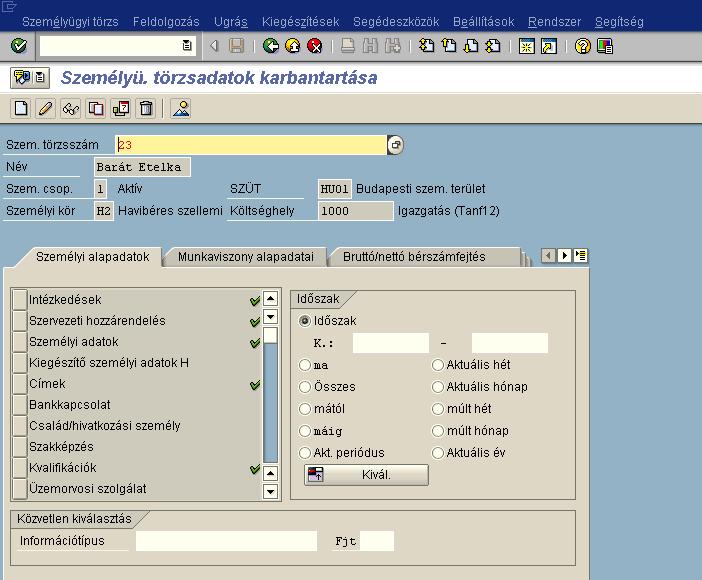Click the Információtípus input field
The height and width of the screenshot is (580, 702).
point(227,541)
